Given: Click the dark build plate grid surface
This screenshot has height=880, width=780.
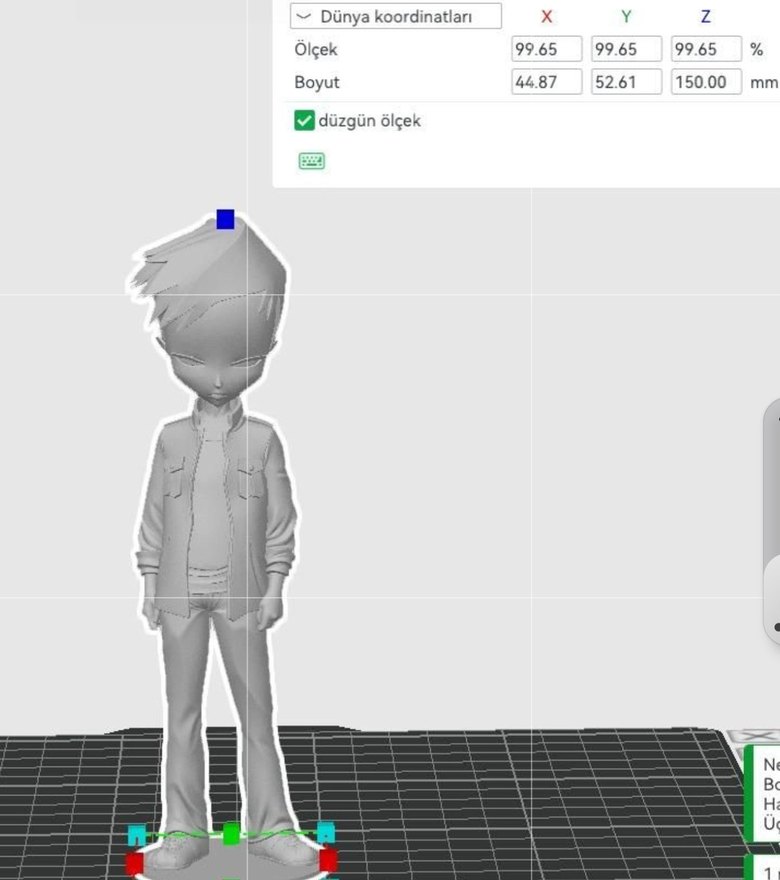Looking at the screenshot, I should pos(520,800).
